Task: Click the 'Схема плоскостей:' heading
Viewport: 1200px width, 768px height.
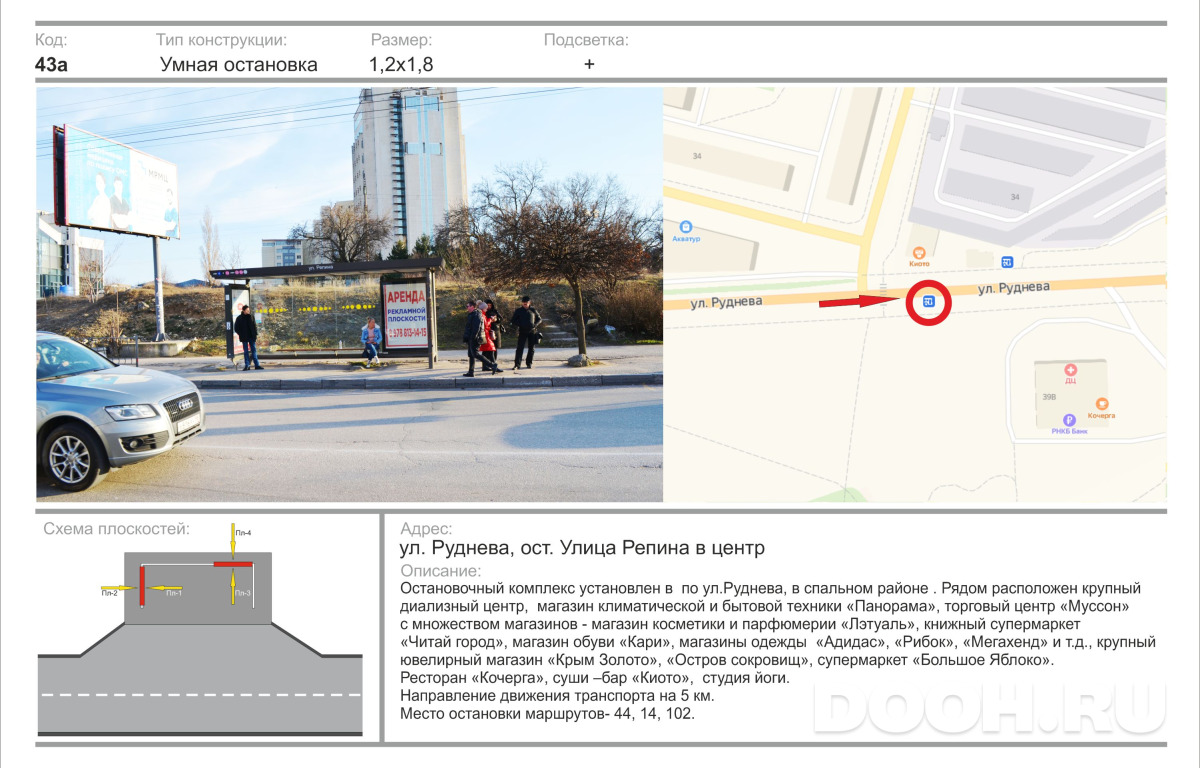Action: point(116,529)
